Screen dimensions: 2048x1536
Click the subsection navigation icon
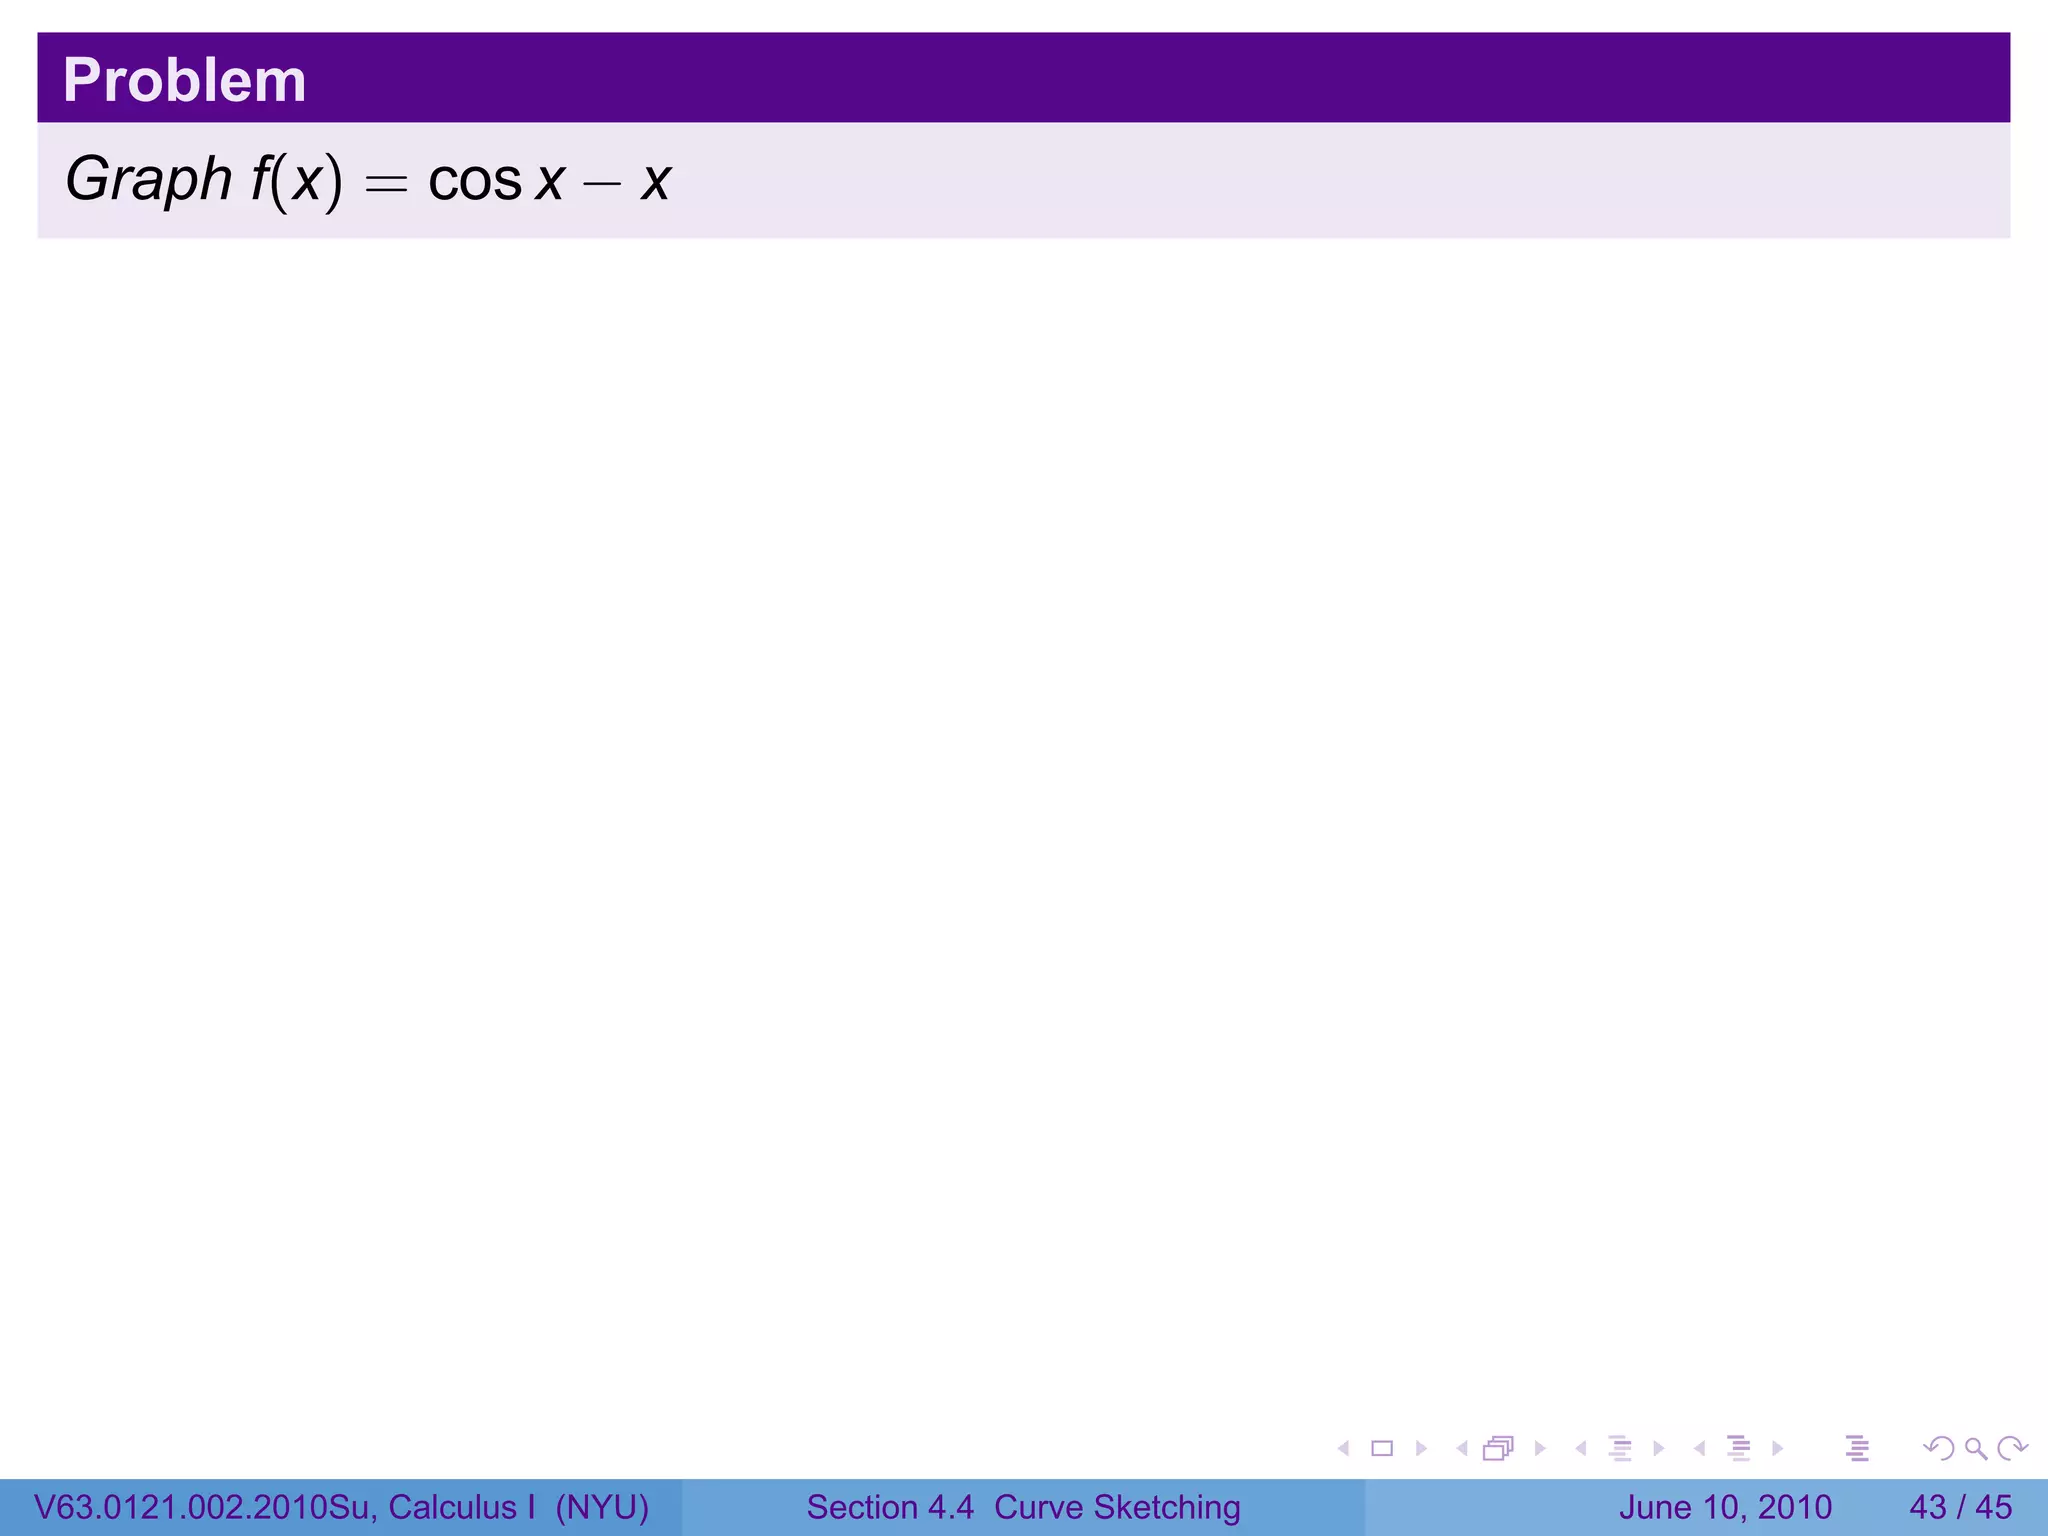click(1621, 1448)
